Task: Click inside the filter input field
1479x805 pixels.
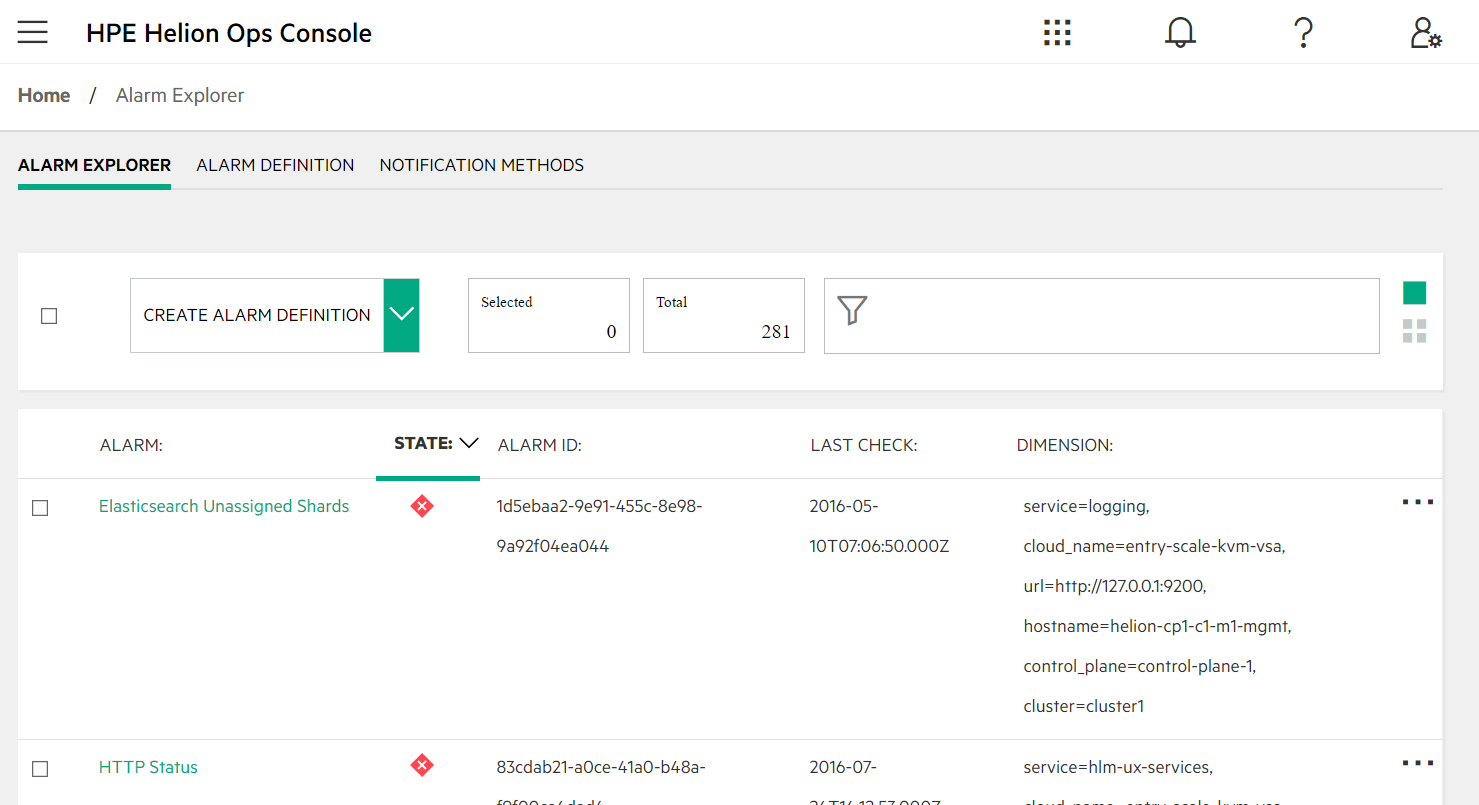Action: coord(1101,315)
